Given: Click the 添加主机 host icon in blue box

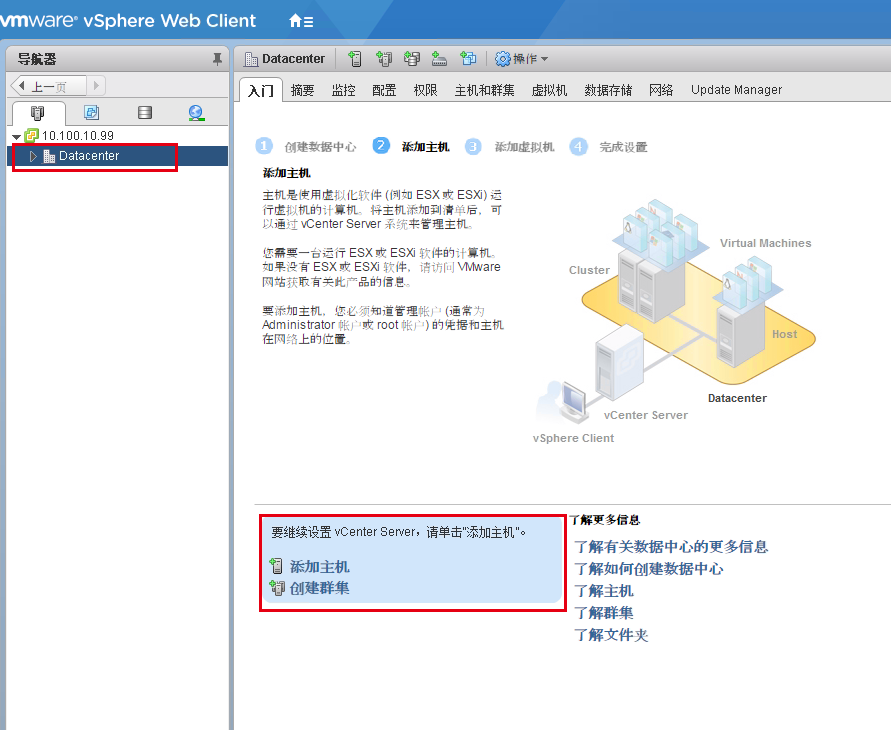Looking at the screenshot, I should (276, 566).
